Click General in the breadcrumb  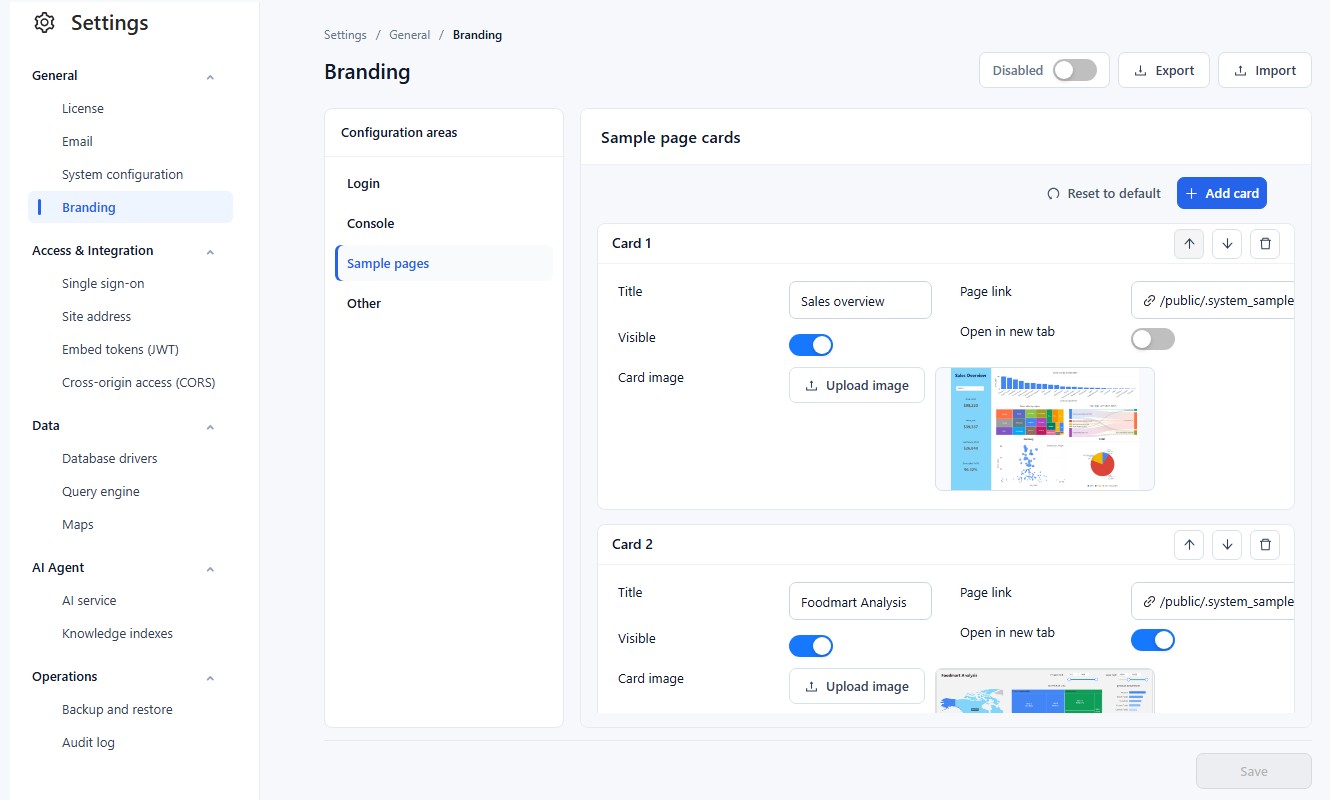click(x=410, y=35)
